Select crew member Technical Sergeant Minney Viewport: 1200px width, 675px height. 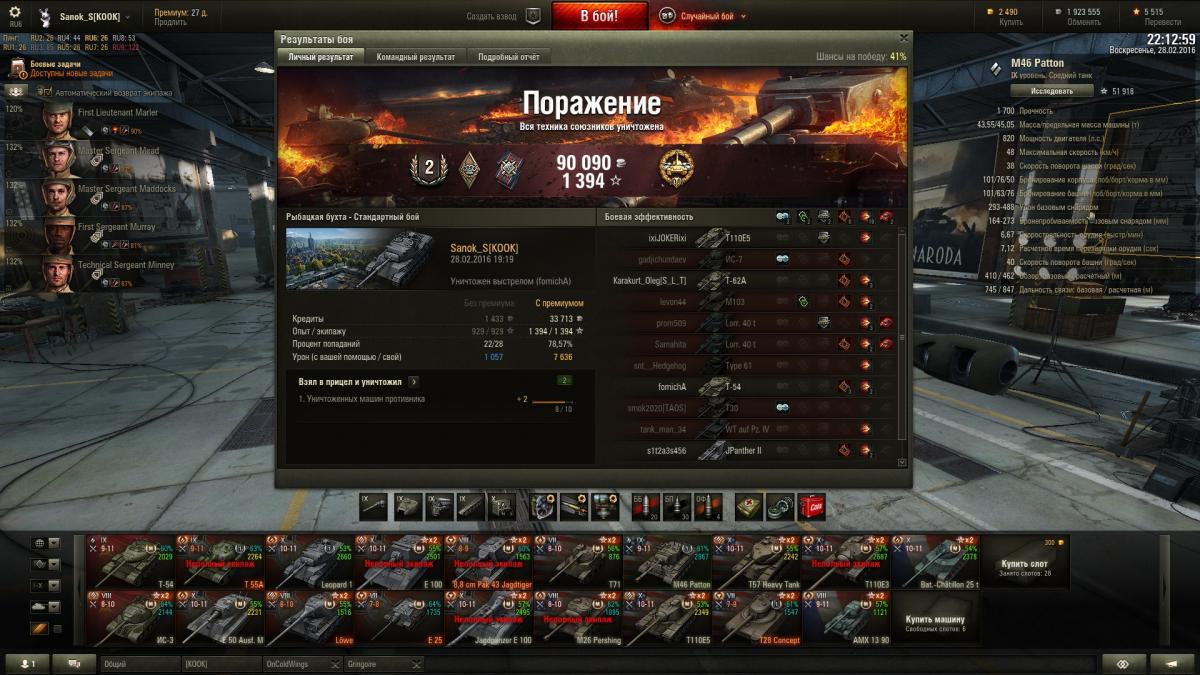pyautogui.click(x=90, y=272)
